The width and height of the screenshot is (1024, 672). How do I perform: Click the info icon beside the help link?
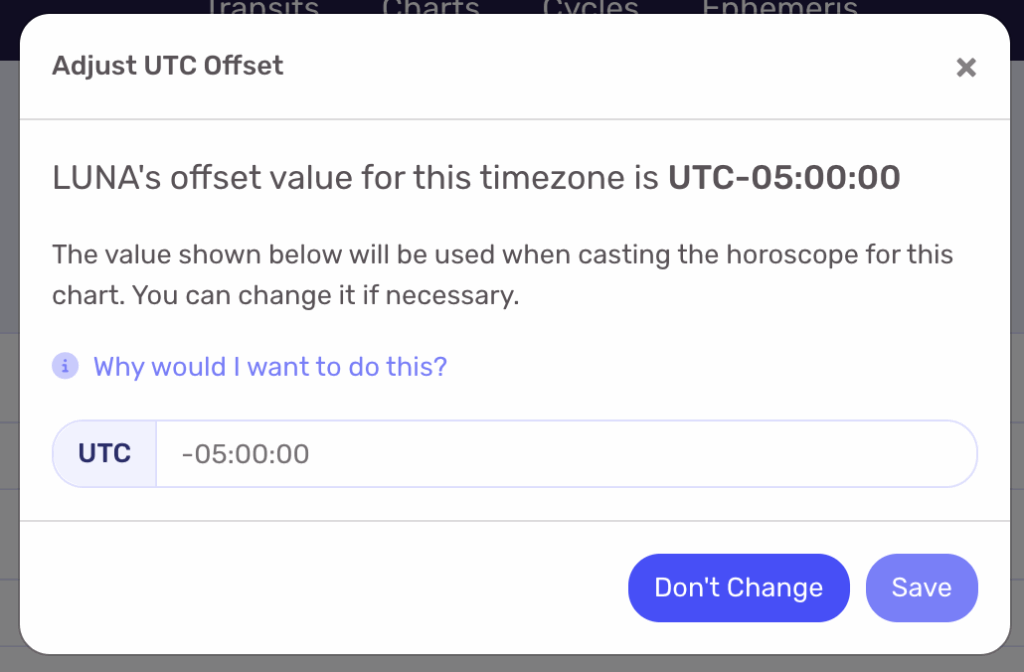(x=65, y=367)
